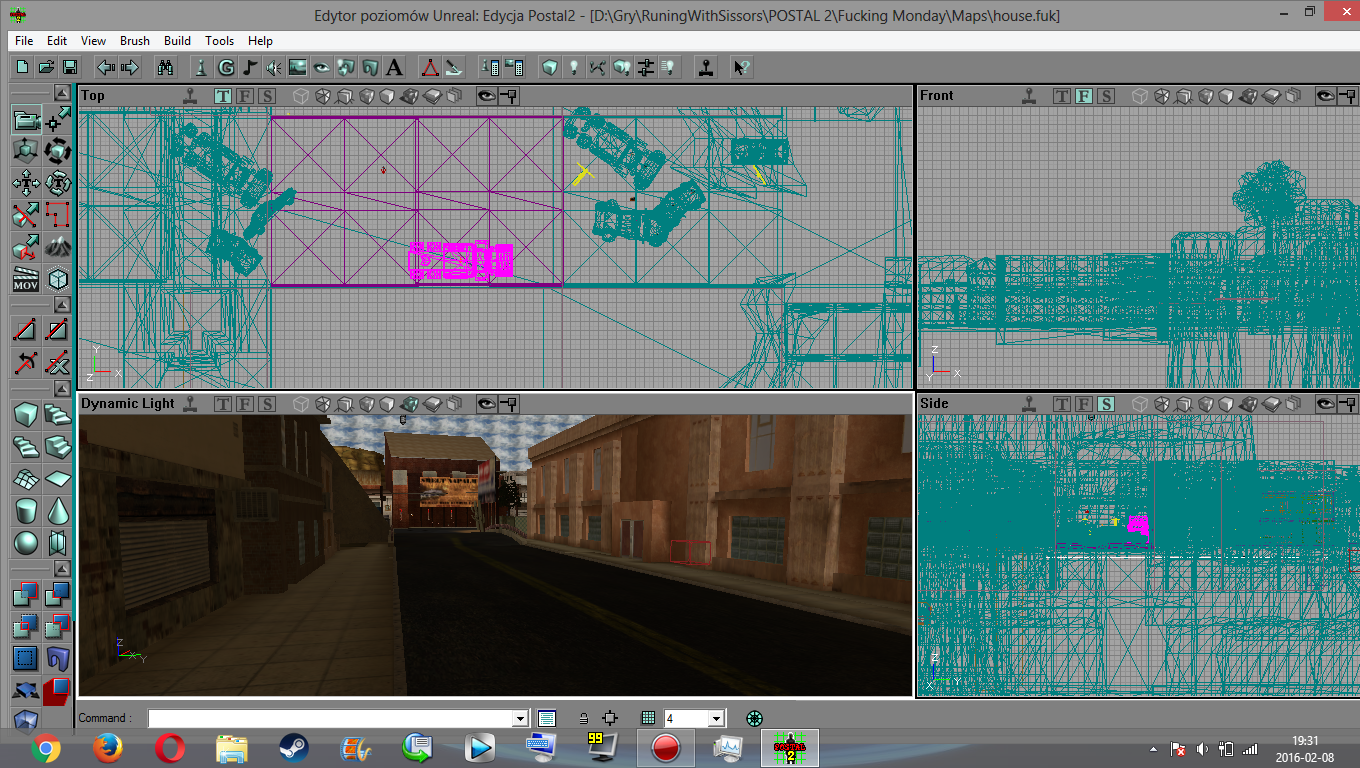Choose the Cube brush builder
Screen dimensions: 1360x768
click(26, 414)
